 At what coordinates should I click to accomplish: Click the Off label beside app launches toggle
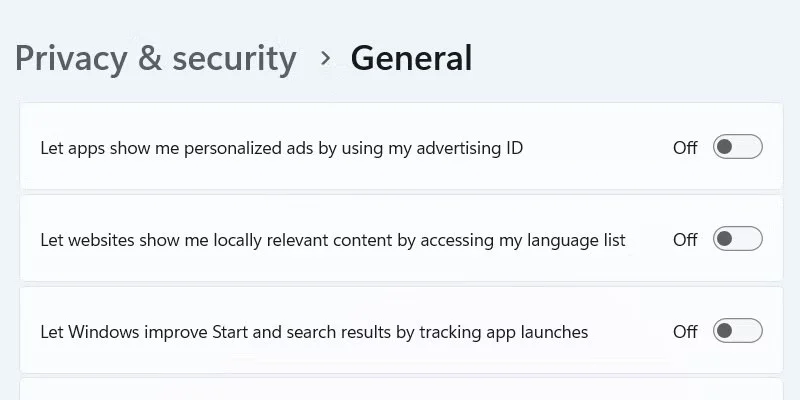click(685, 332)
